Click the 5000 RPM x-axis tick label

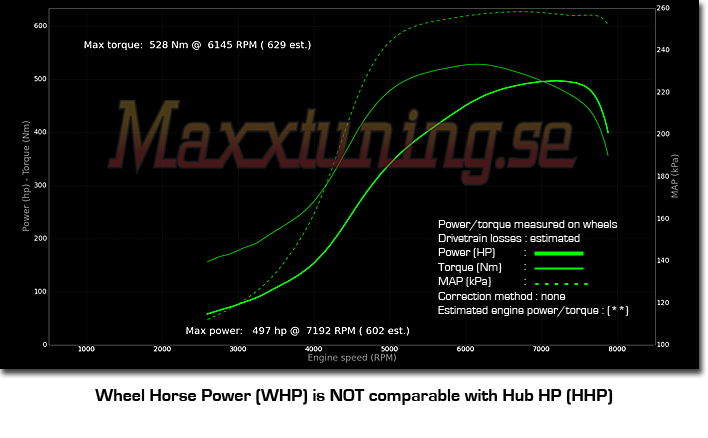pyautogui.click(x=389, y=349)
